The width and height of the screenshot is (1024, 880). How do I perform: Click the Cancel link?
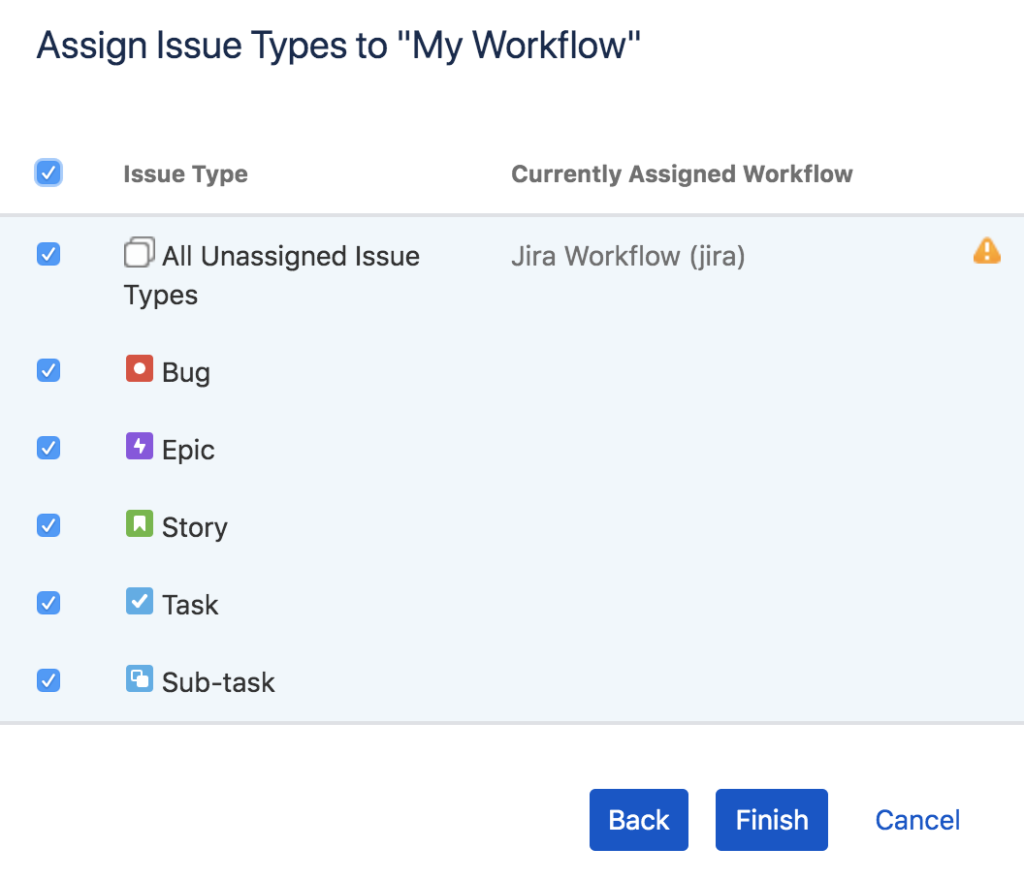tap(916, 819)
